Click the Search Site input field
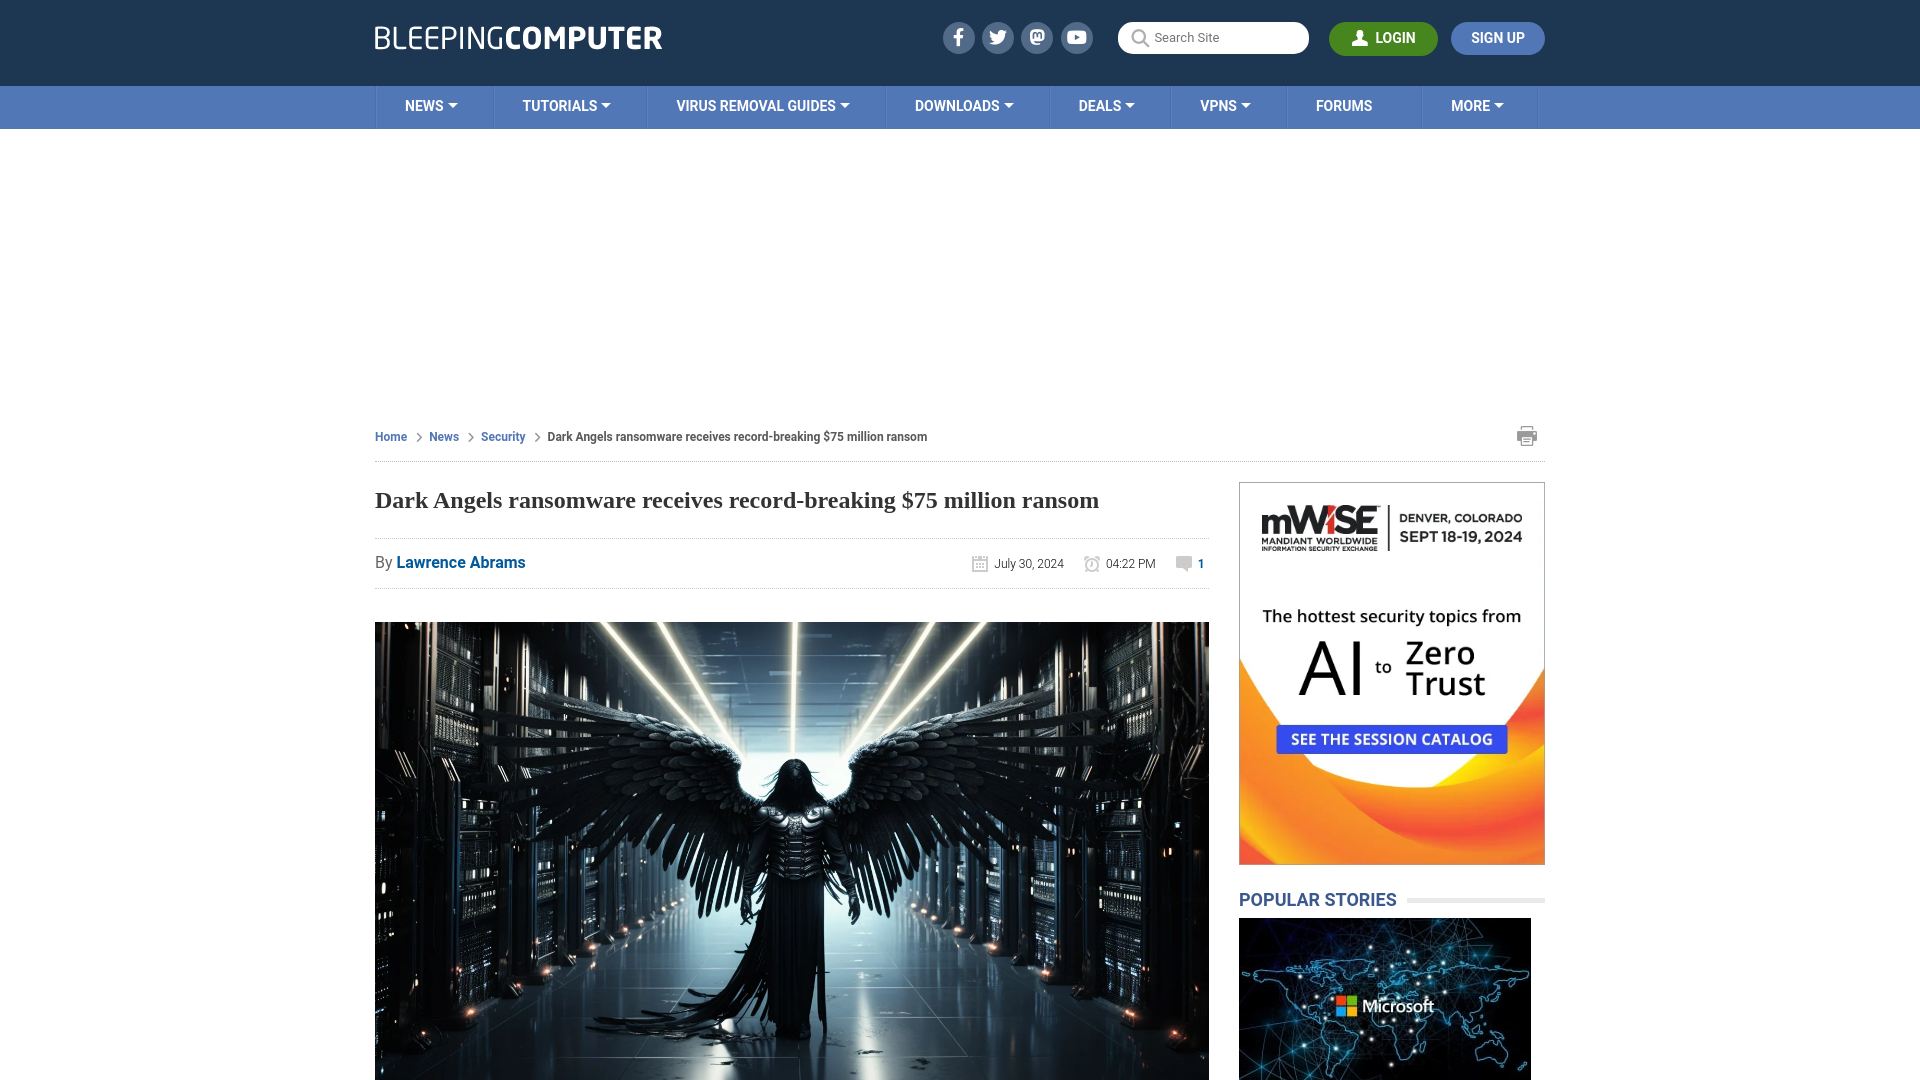1920x1080 pixels. coord(1213,38)
